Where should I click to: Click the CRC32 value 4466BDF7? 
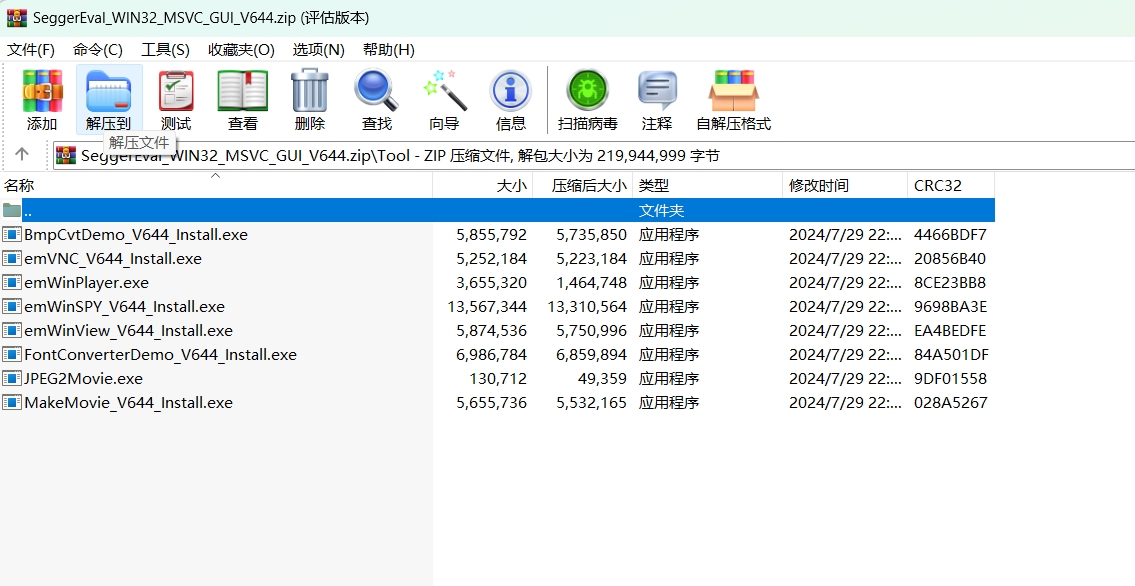coord(950,234)
